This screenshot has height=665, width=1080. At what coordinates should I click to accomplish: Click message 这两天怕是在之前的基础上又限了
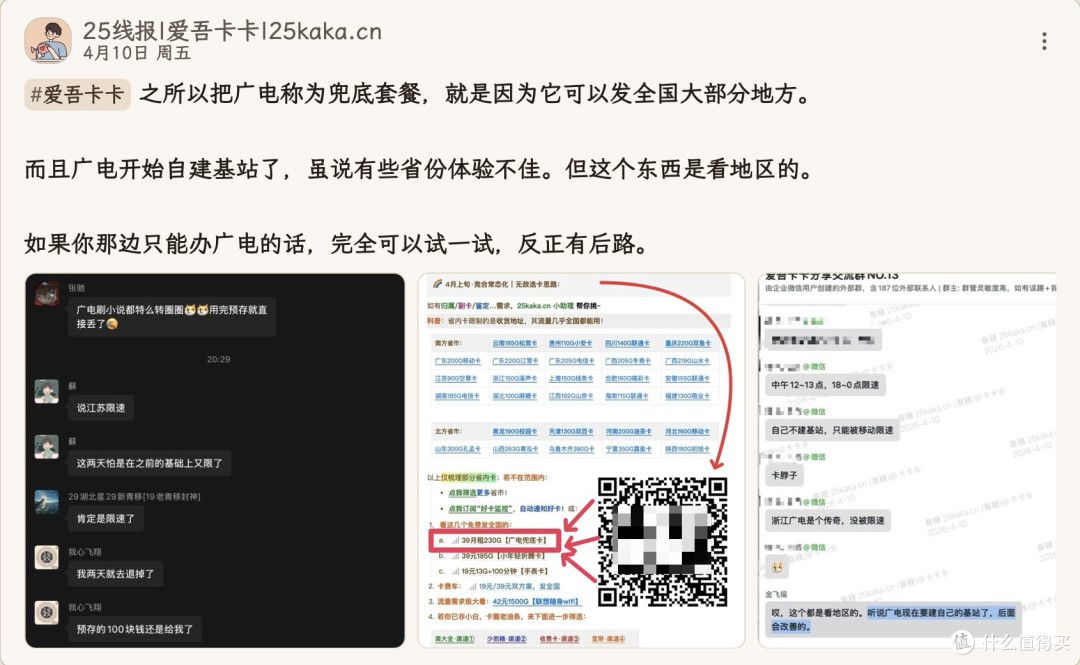(x=149, y=463)
